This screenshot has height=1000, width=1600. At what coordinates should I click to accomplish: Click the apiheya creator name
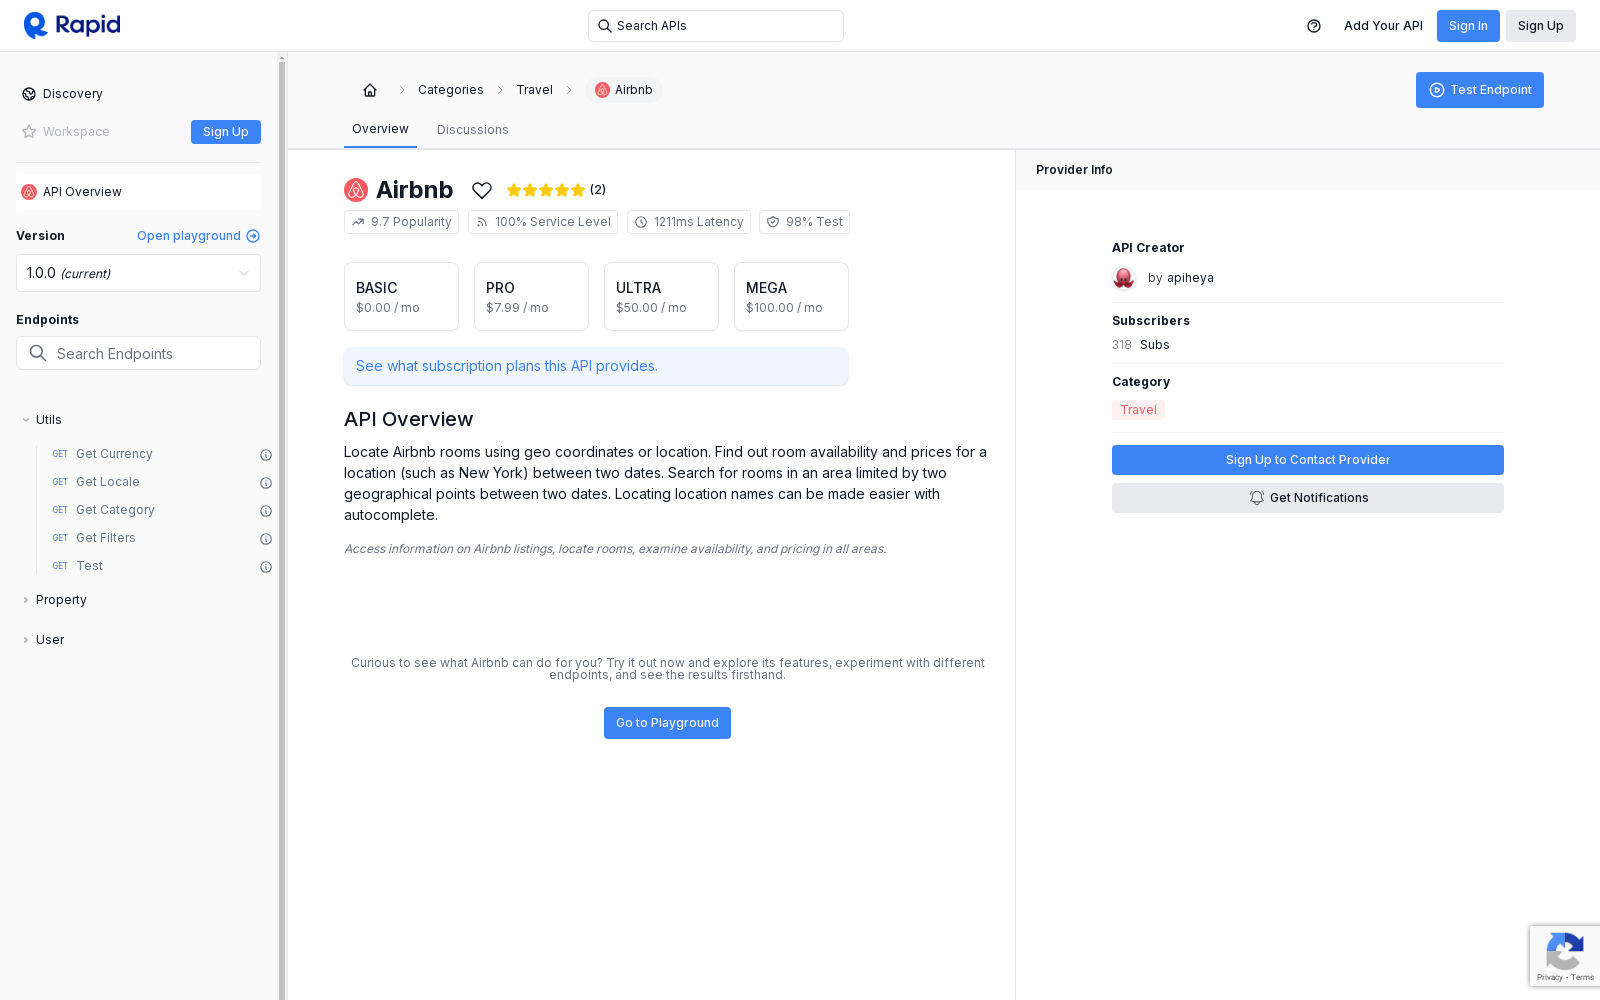pos(1190,278)
